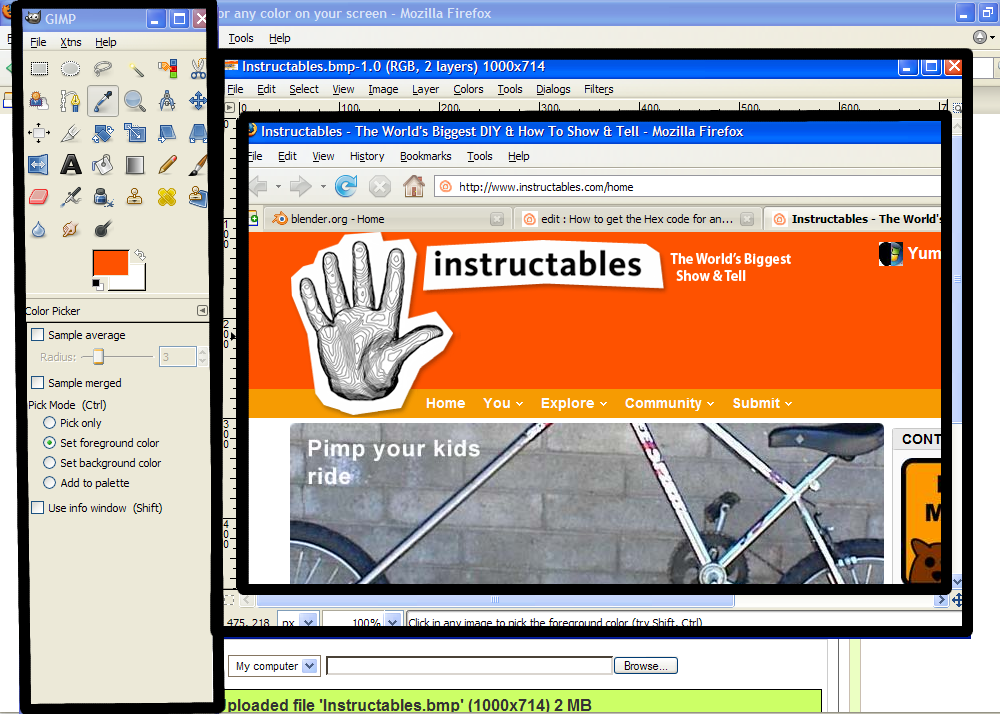This screenshot has height=714, width=1000.
Task: Open the px unit dropdown in status bar
Action: [309, 622]
